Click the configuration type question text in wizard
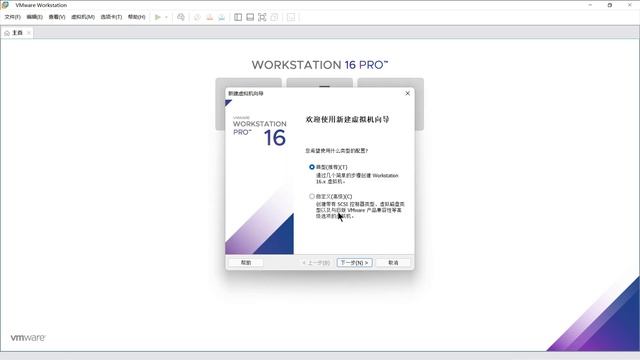640x360 pixels. [337, 151]
